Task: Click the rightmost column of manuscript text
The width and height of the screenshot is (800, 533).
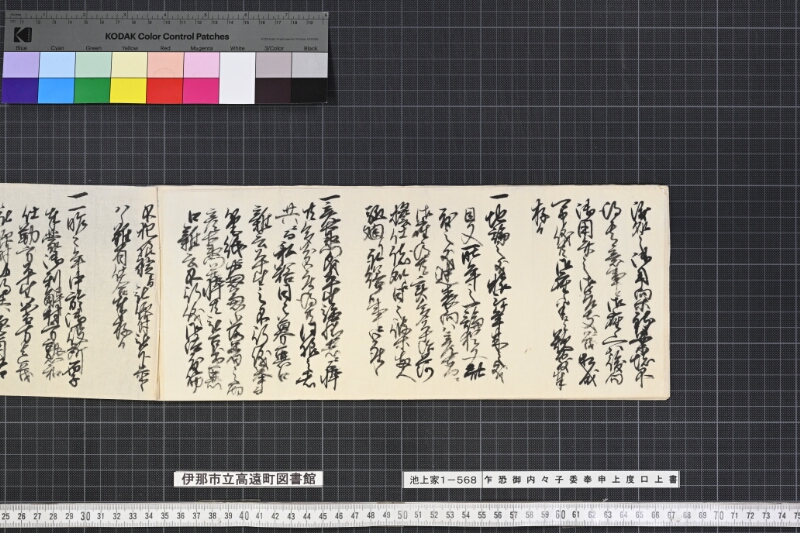Action: (x=641, y=293)
